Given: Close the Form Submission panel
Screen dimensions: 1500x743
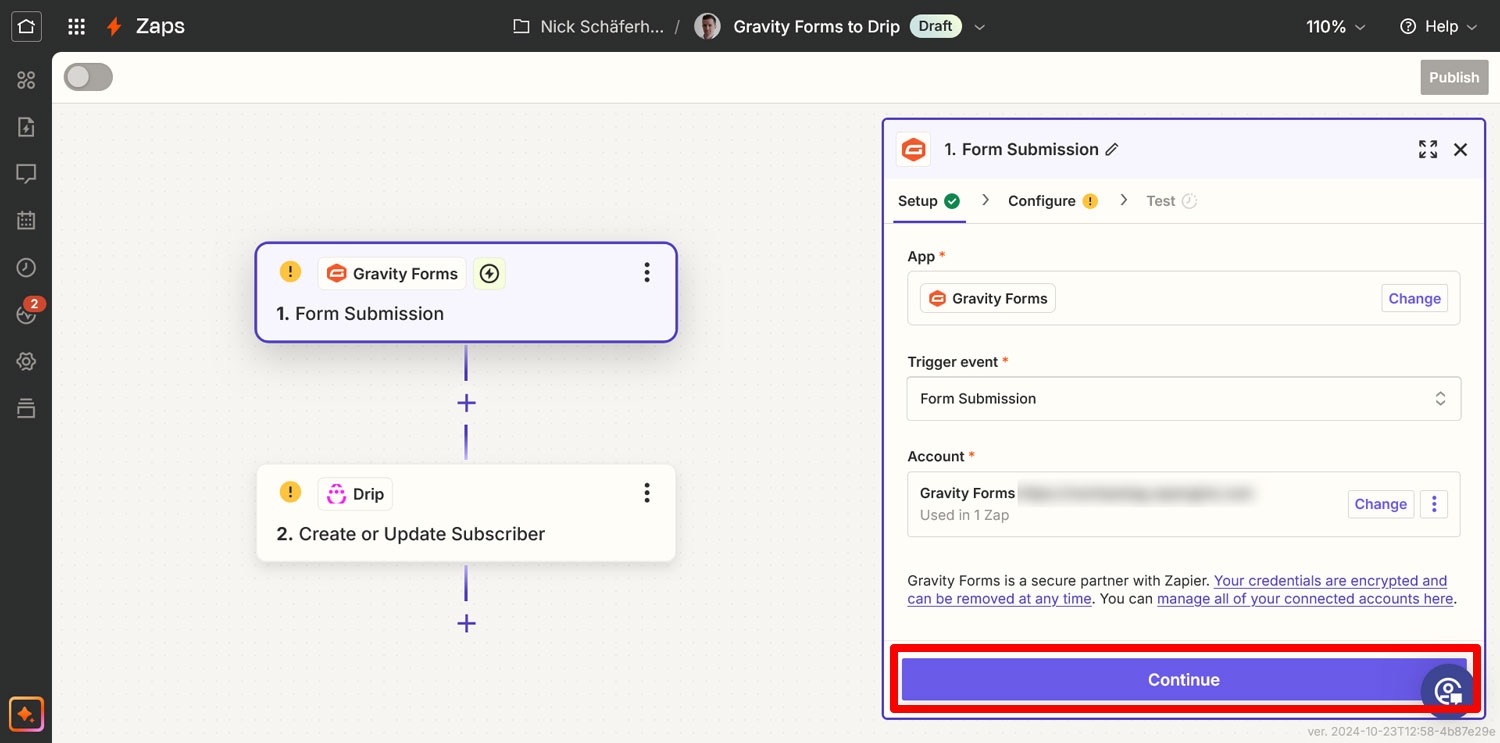Looking at the screenshot, I should (x=1461, y=150).
